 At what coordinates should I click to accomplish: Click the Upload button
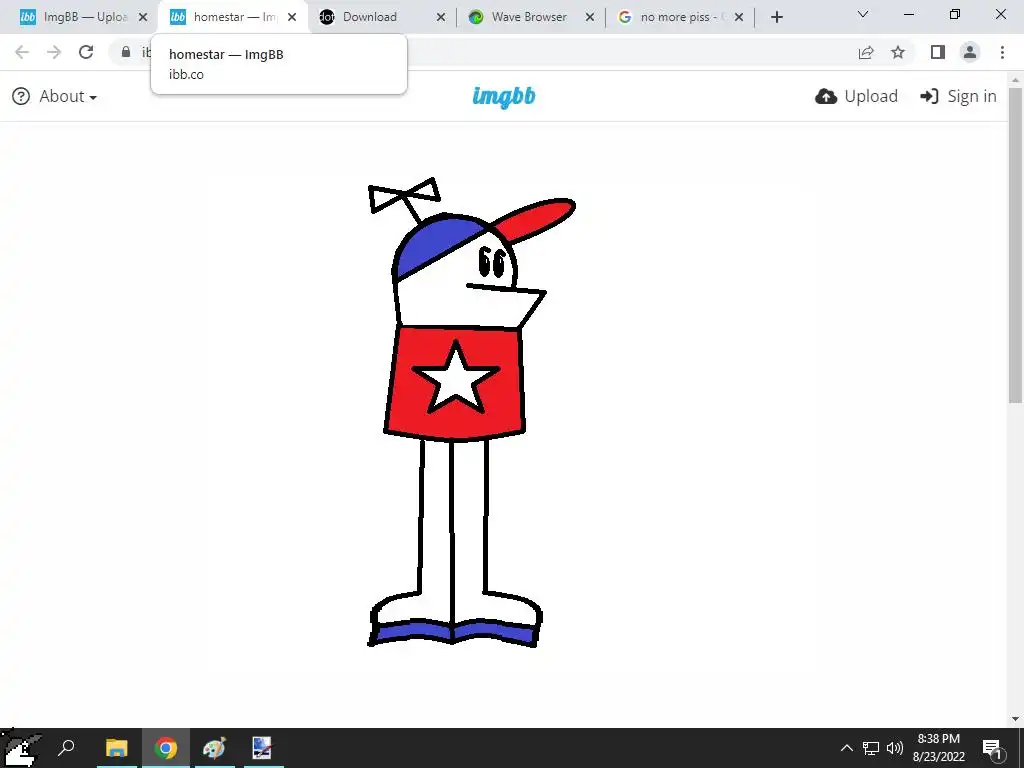coord(856,96)
